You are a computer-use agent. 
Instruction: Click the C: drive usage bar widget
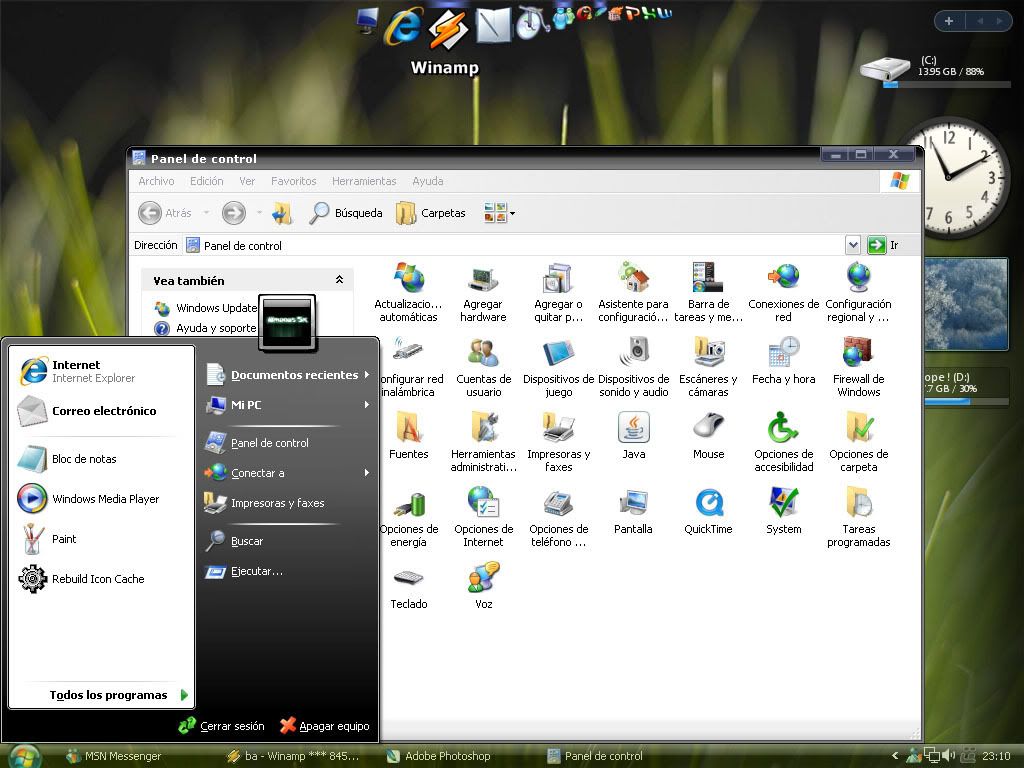pos(947,84)
